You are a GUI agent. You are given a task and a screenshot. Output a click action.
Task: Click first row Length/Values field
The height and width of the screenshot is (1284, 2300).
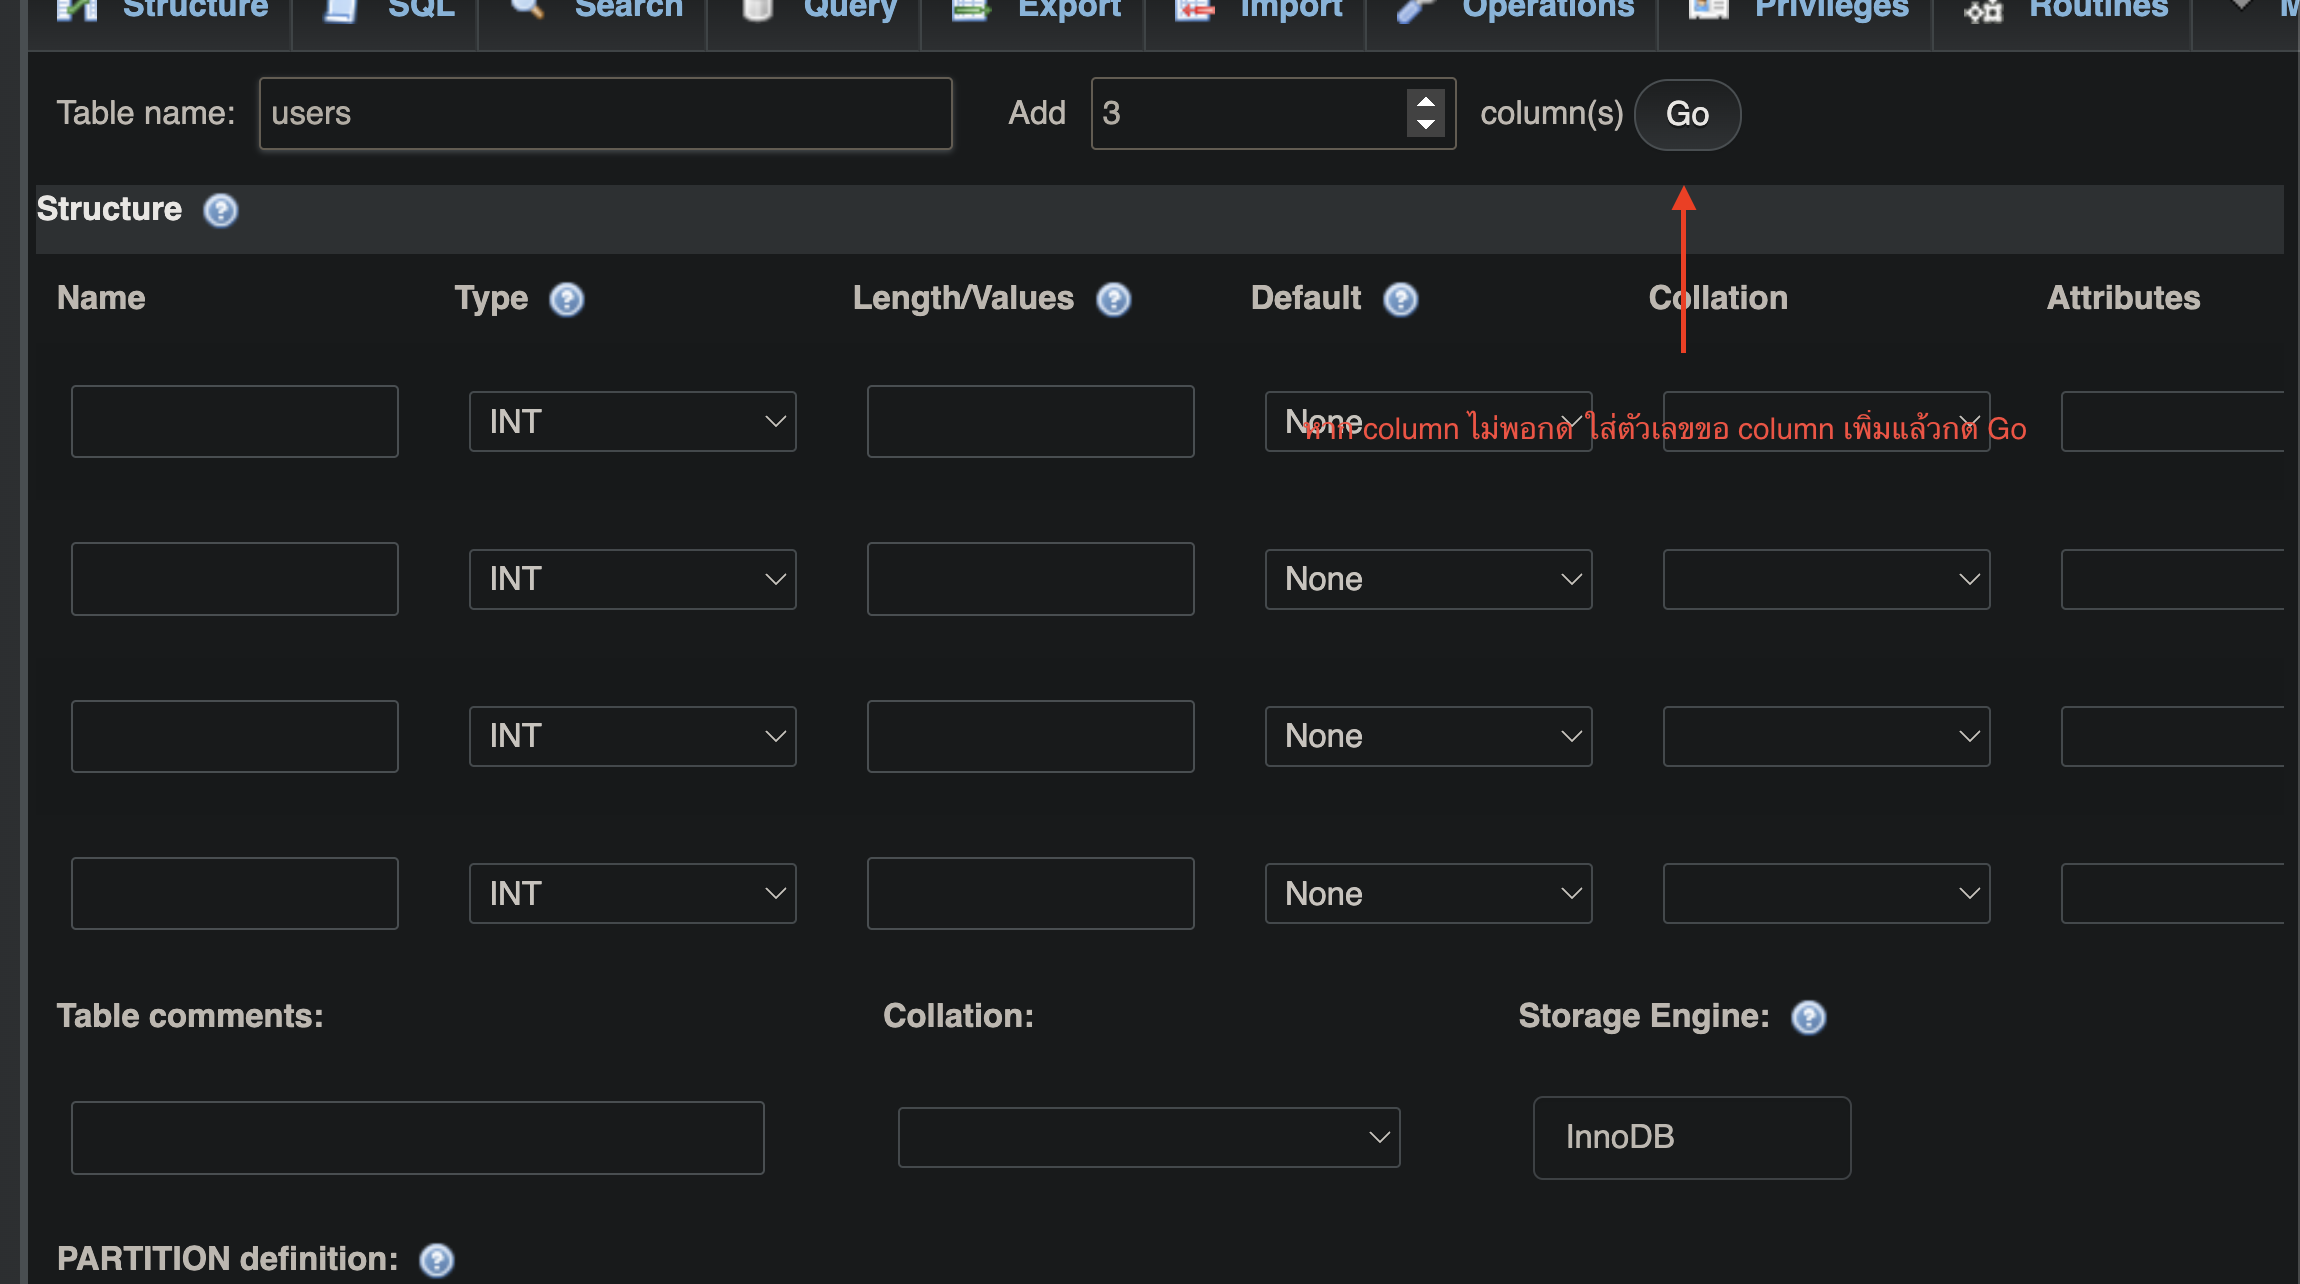point(1031,421)
